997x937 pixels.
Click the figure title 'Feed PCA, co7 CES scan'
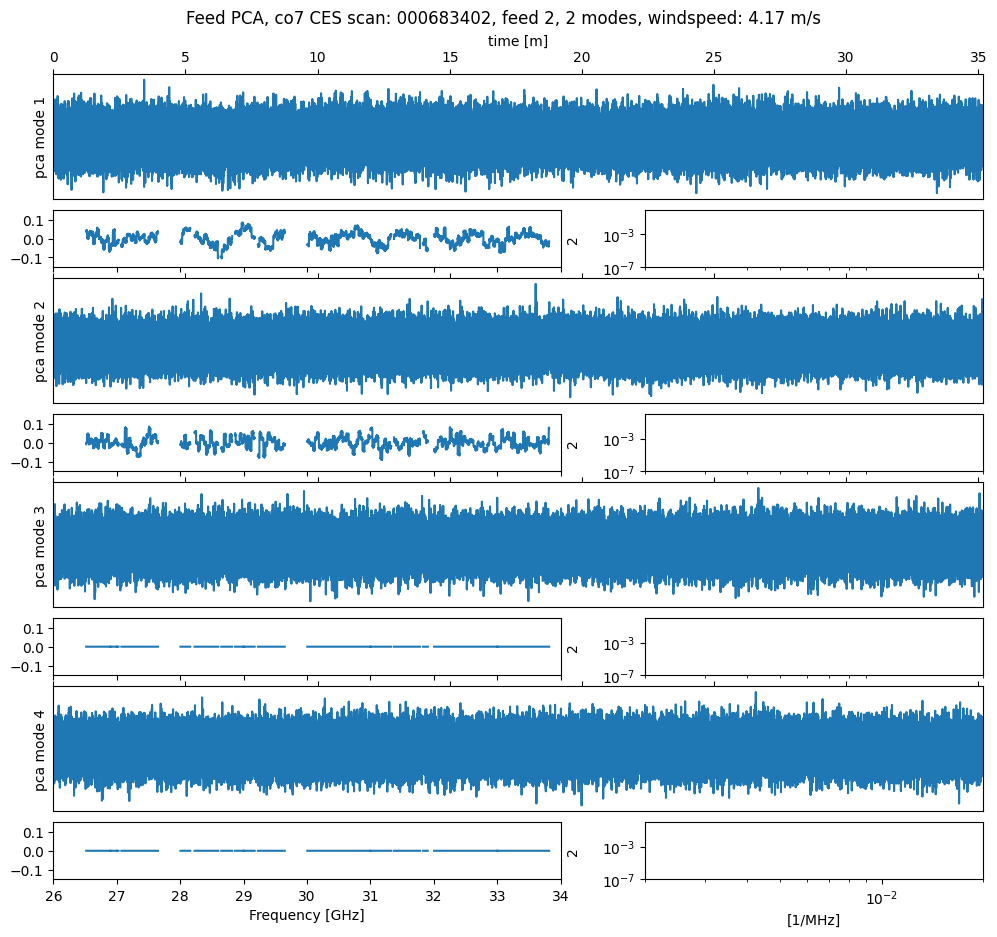tap(503, 18)
